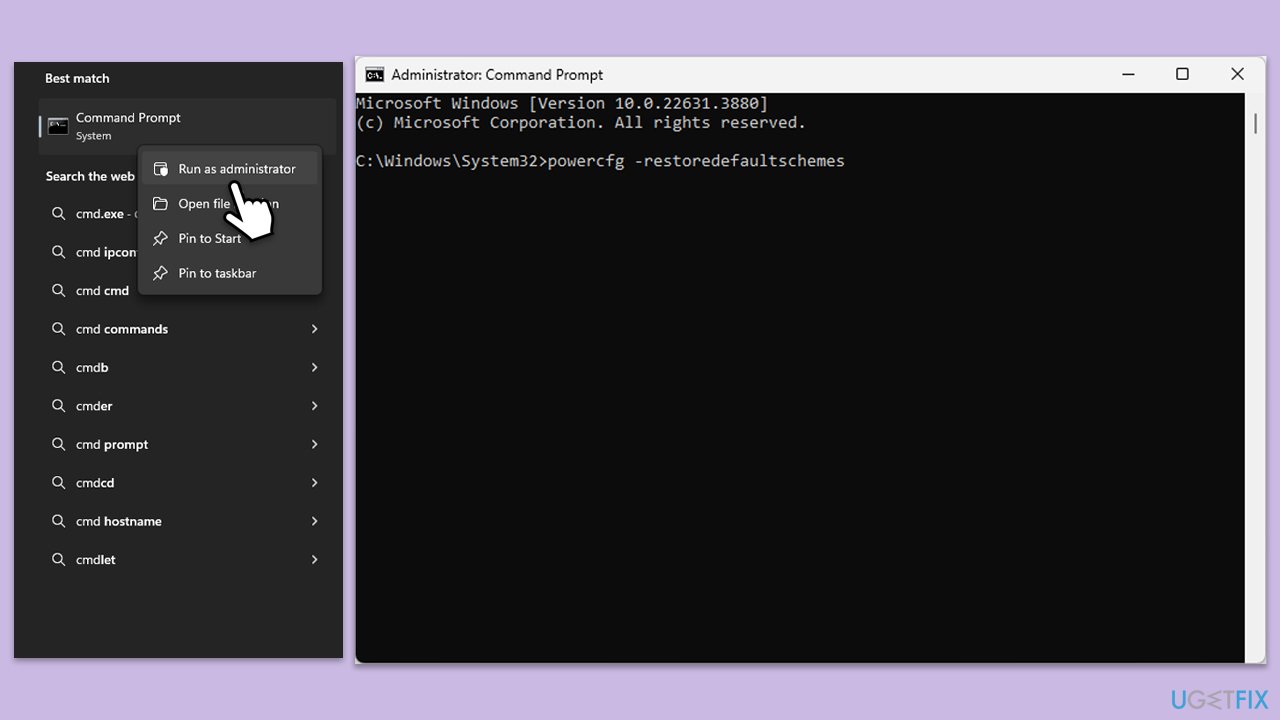Select the cmdb web suggestion
The height and width of the screenshot is (720, 1280).
pos(188,368)
